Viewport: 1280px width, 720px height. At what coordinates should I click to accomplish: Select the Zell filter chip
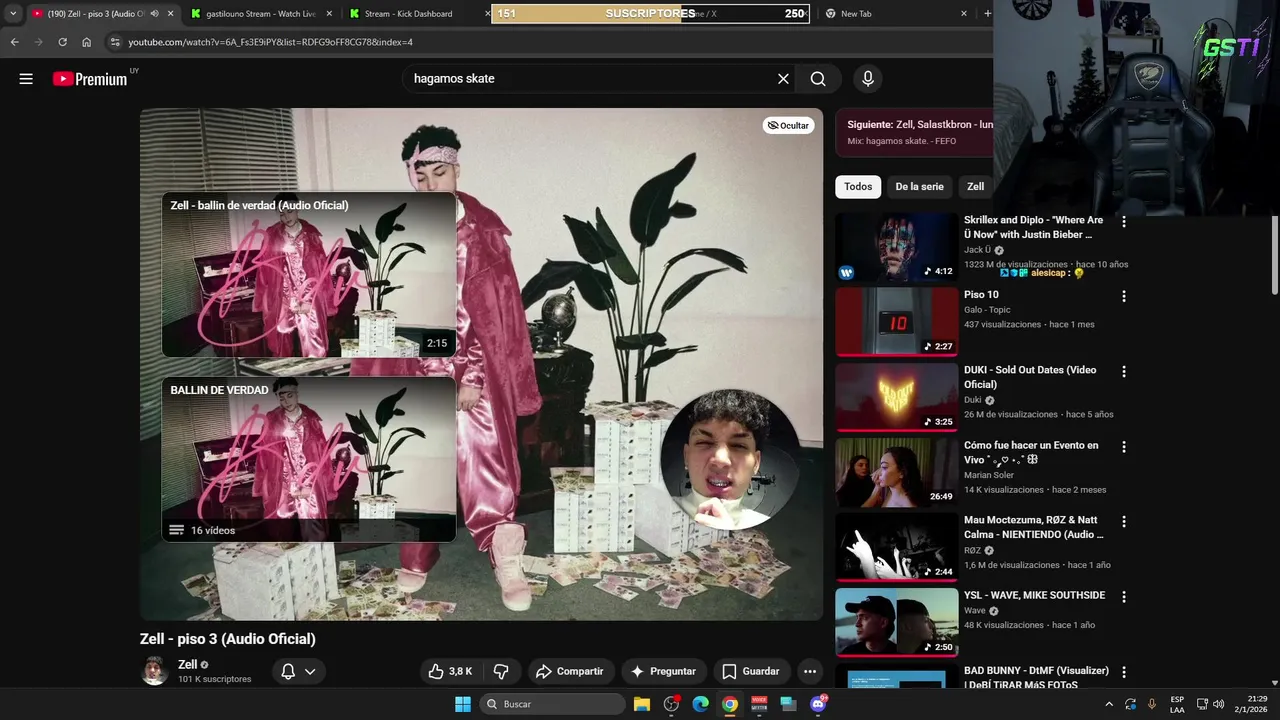pos(975,187)
